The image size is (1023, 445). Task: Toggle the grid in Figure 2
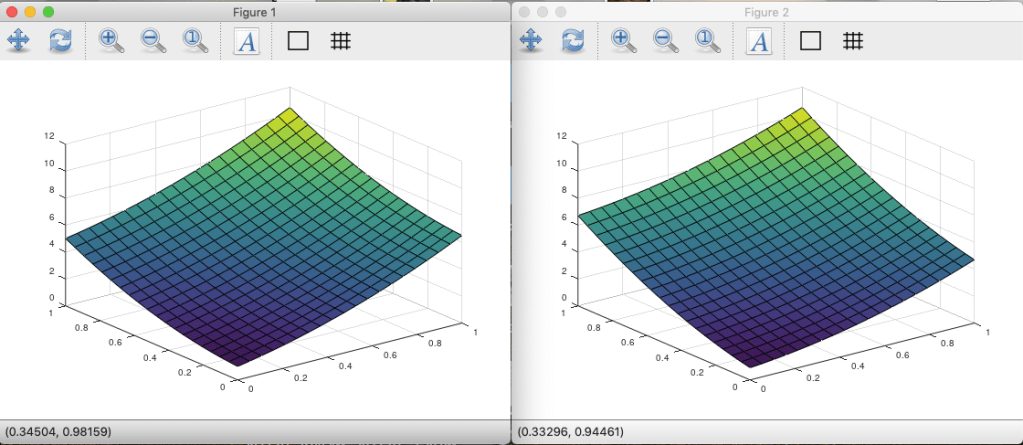point(852,41)
